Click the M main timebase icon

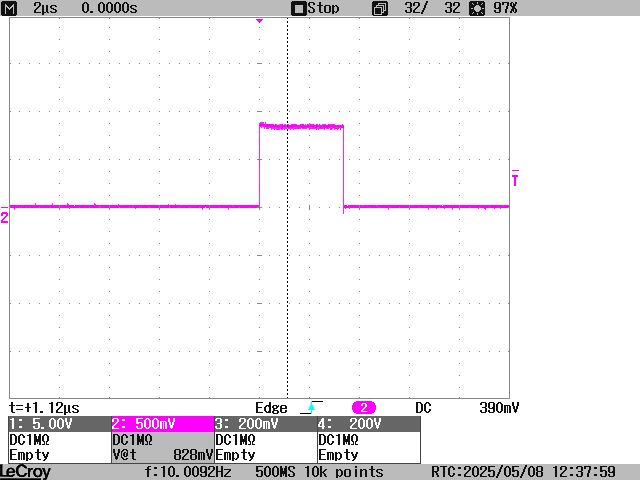12,8
